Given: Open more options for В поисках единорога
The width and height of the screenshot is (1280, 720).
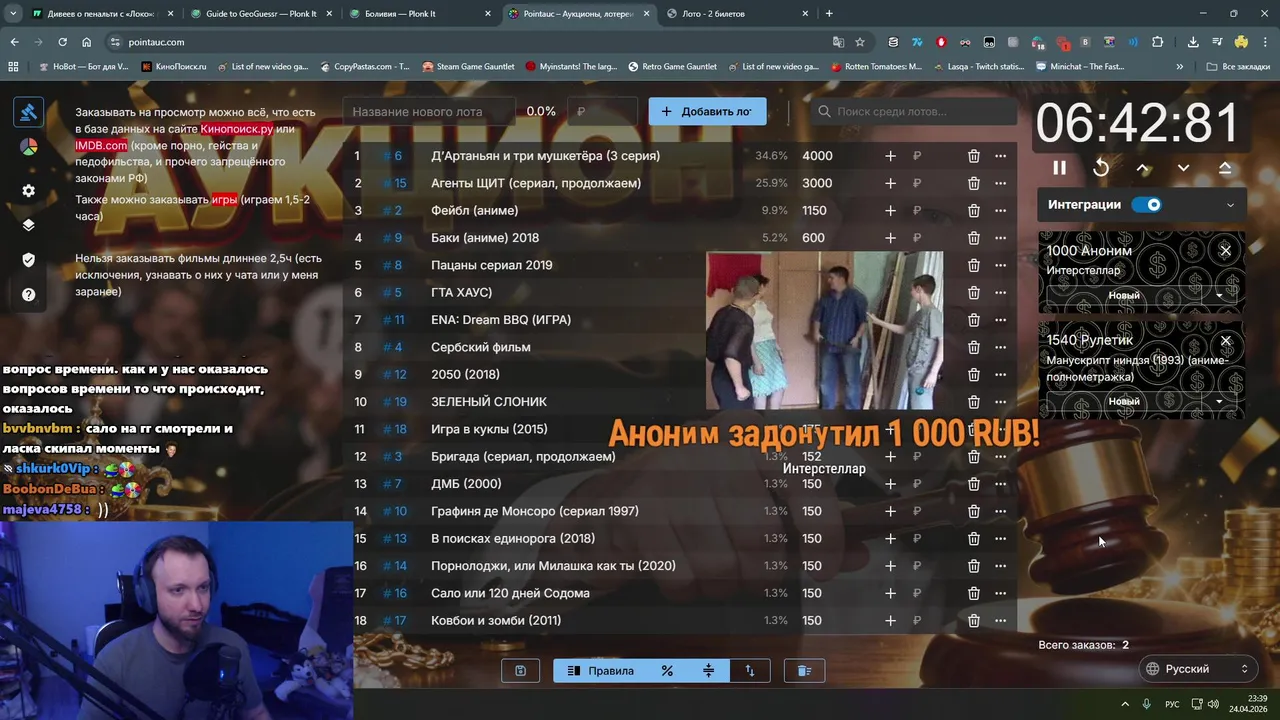Looking at the screenshot, I should (1000, 539).
